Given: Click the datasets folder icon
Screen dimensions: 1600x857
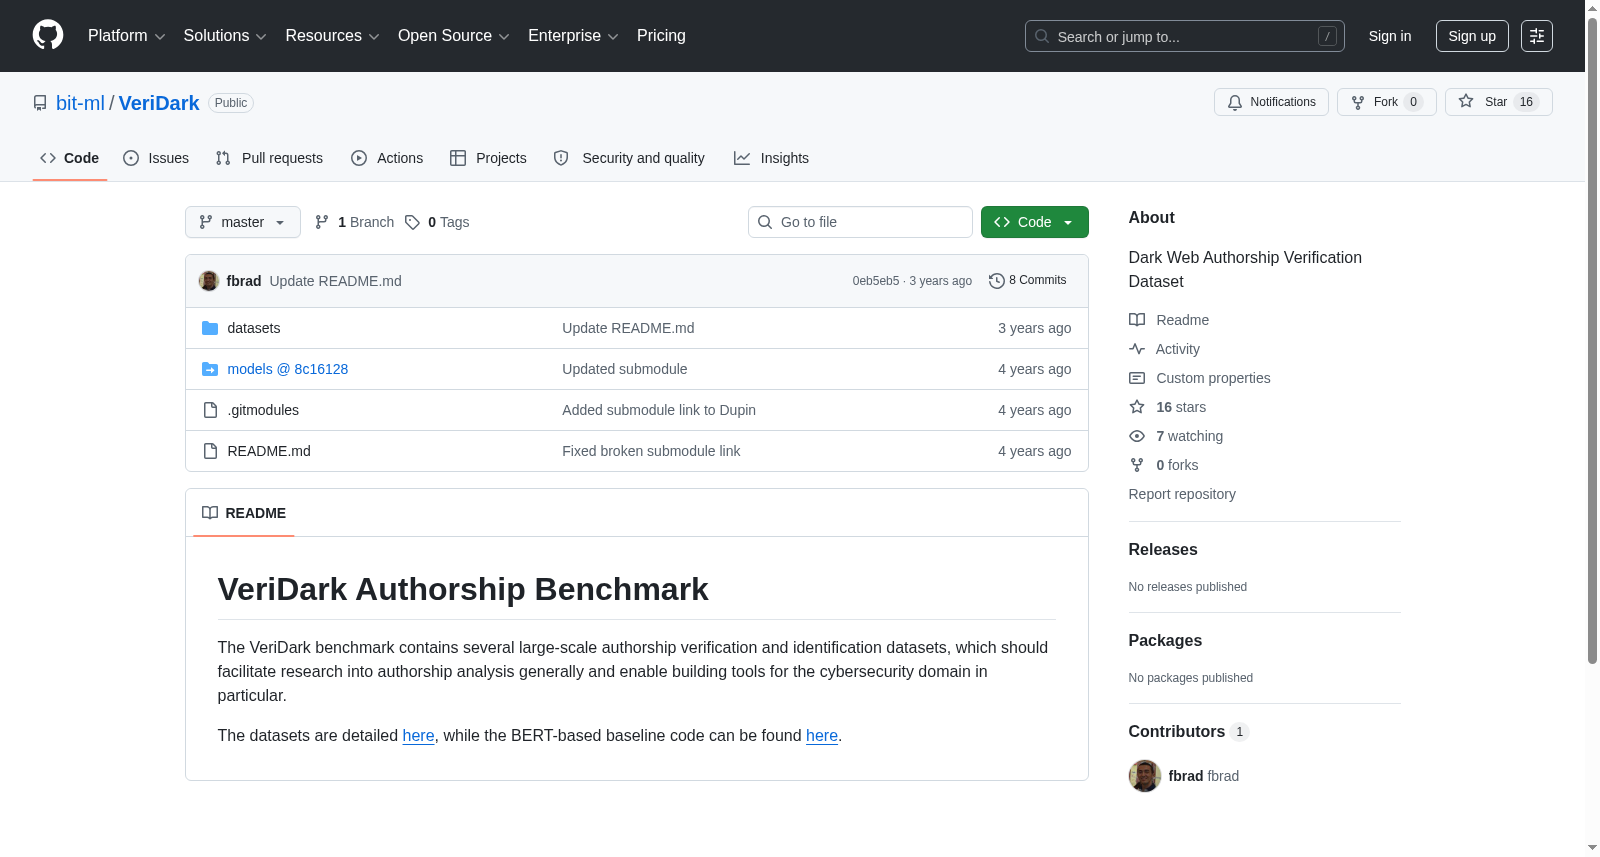Looking at the screenshot, I should pyautogui.click(x=210, y=328).
